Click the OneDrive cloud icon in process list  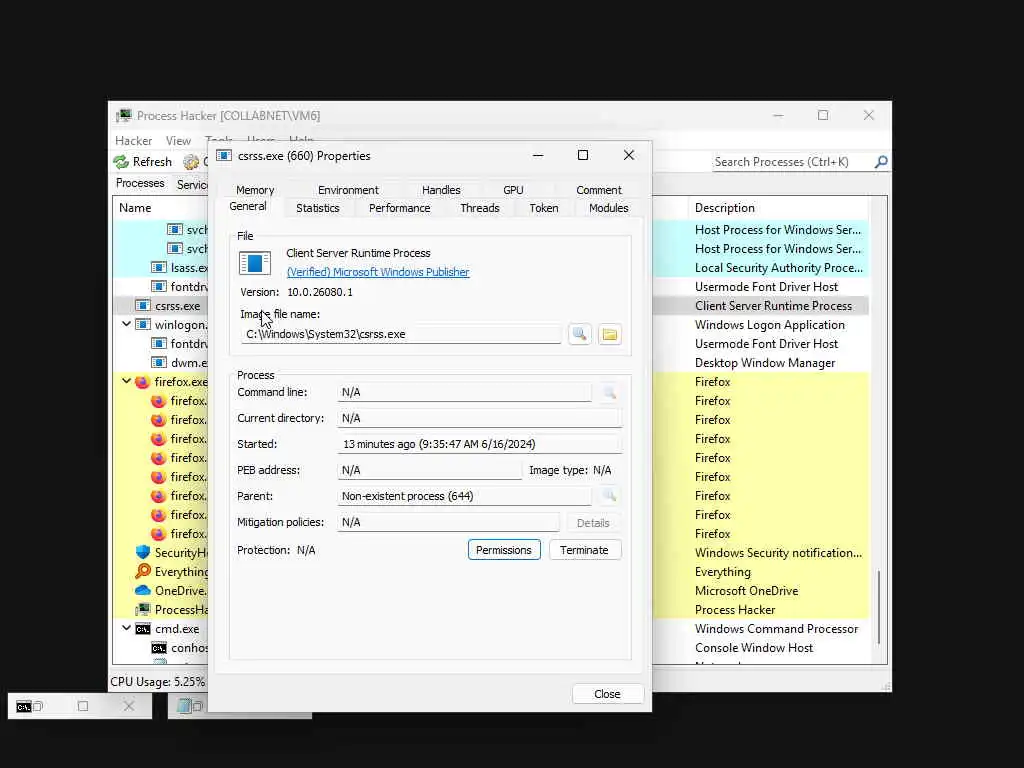(x=142, y=590)
